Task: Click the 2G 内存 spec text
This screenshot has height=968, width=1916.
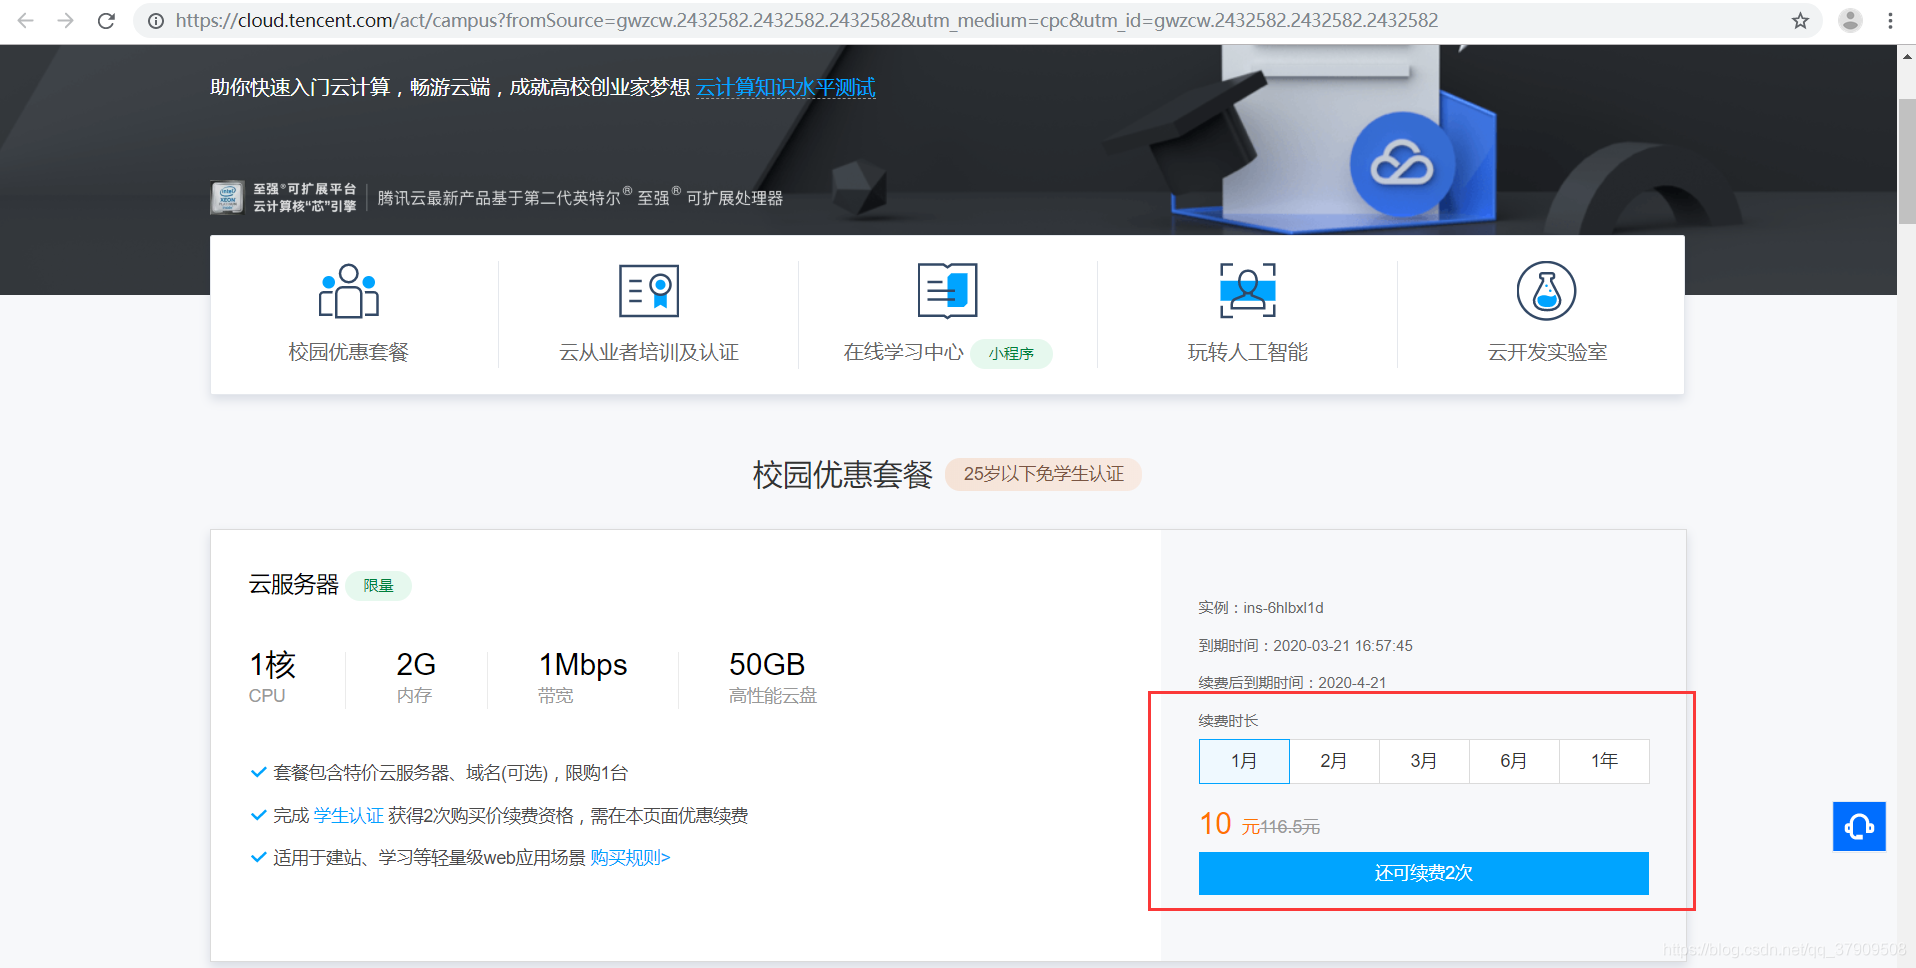Action: coord(416,678)
